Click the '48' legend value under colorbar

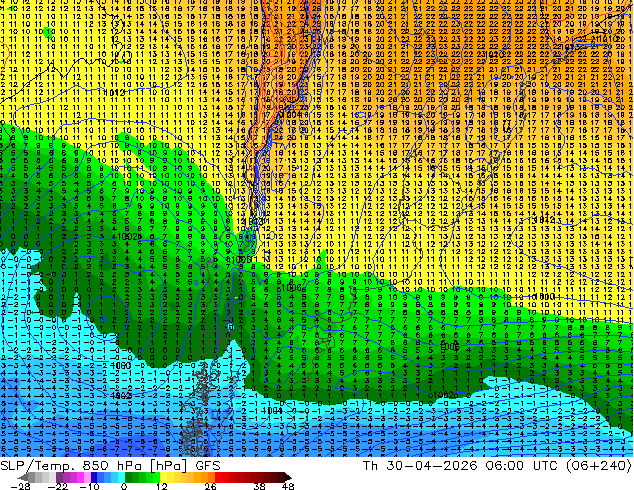click(x=288, y=486)
